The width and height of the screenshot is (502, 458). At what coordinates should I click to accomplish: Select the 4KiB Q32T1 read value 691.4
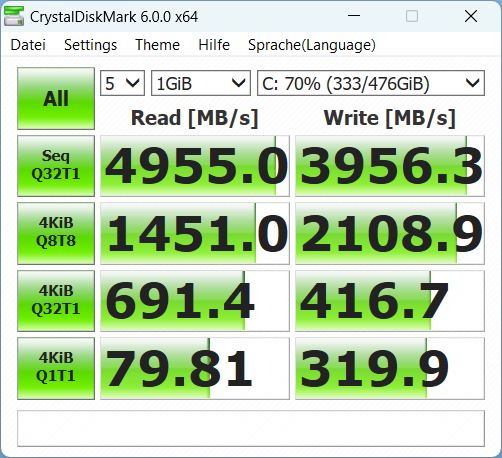point(195,301)
